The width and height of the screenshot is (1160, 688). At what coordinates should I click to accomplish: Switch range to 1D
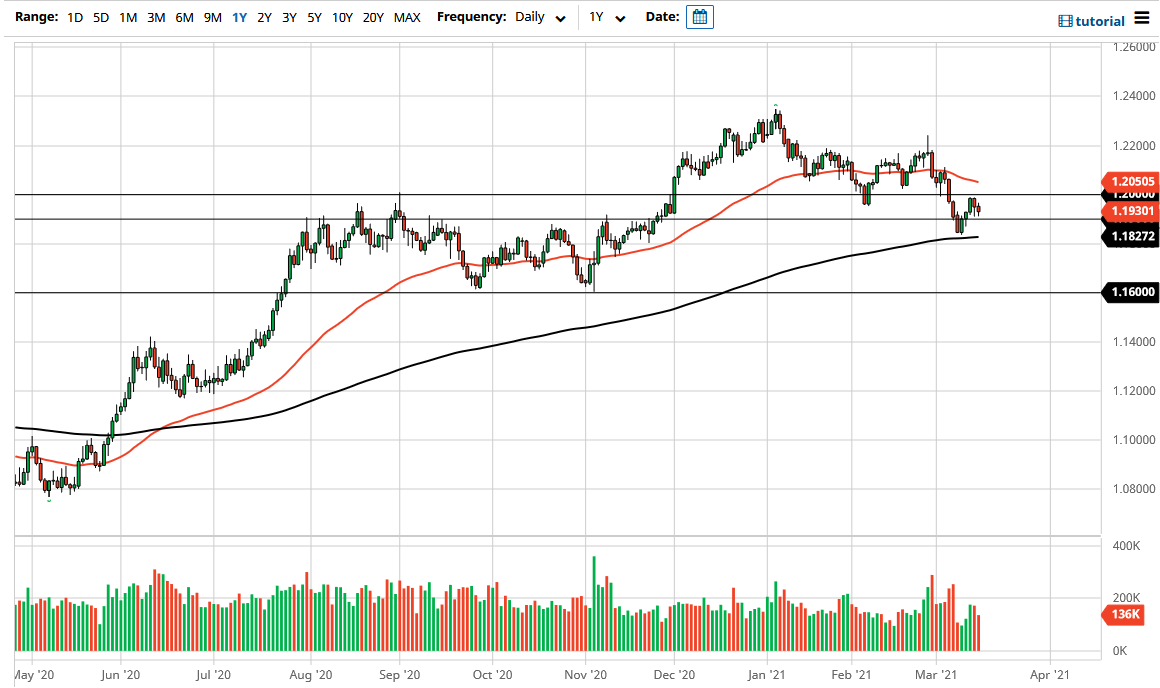coord(73,17)
